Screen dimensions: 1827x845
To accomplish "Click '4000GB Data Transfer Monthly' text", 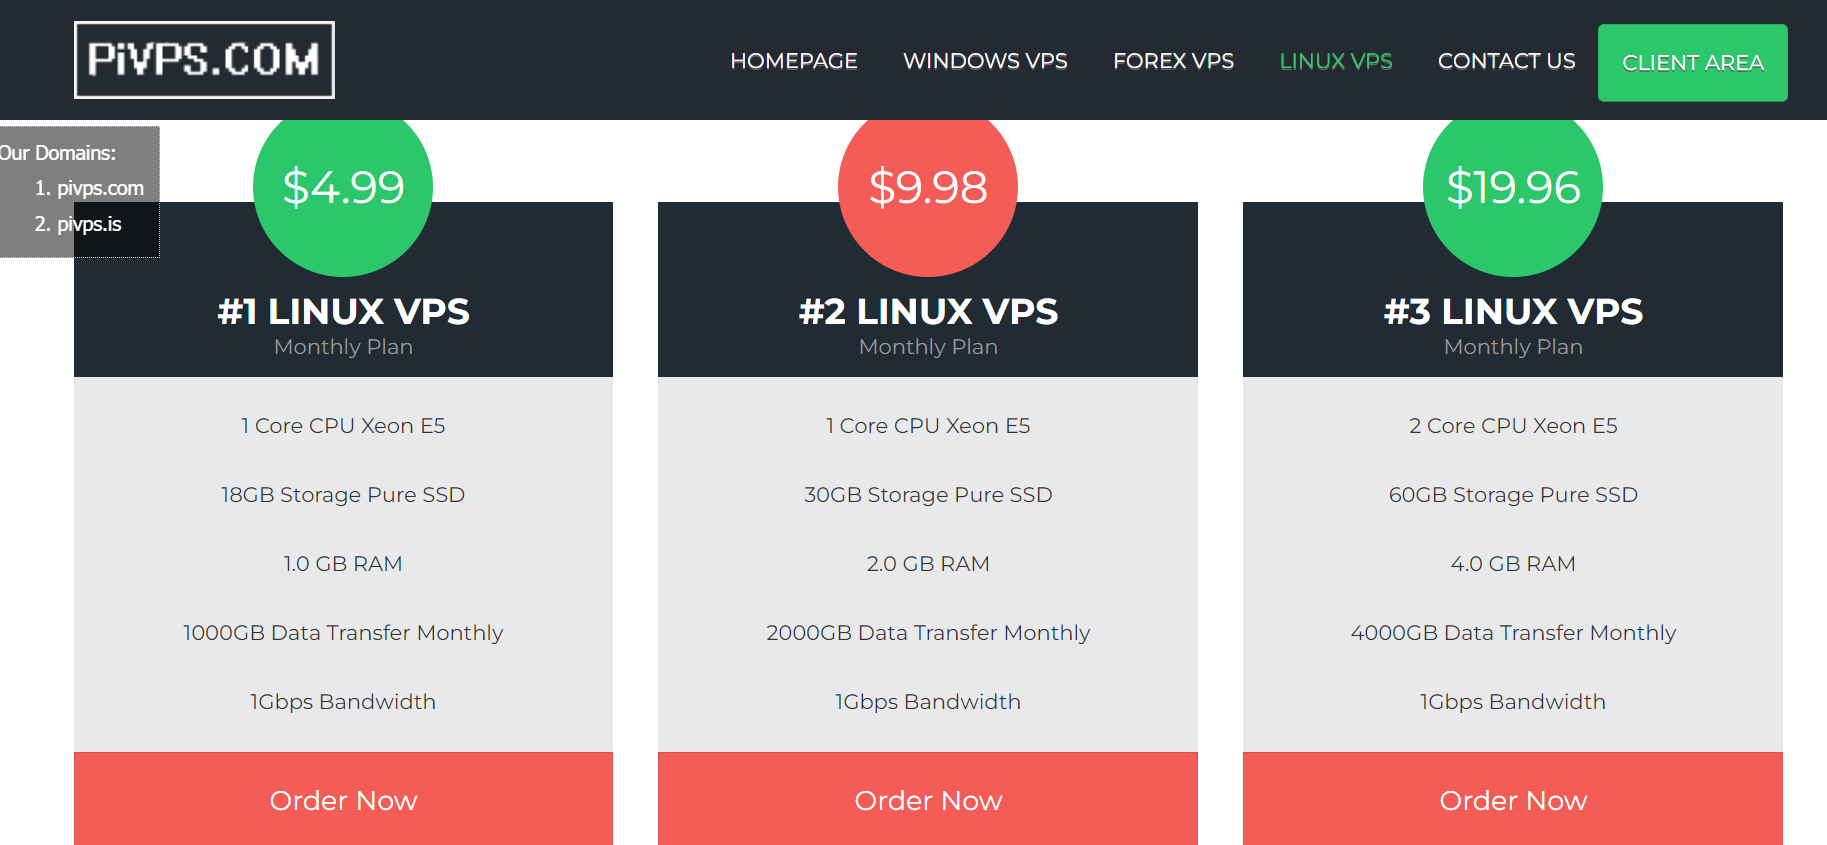I will [1513, 633].
